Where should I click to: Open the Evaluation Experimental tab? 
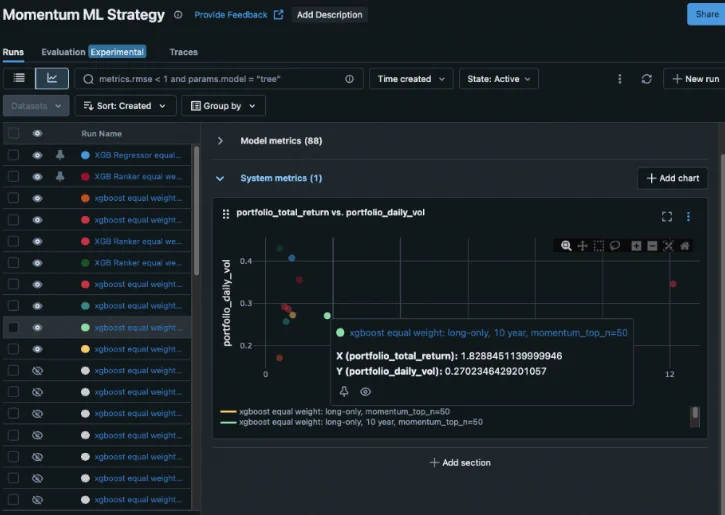pyautogui.click(x=93, y=52)
